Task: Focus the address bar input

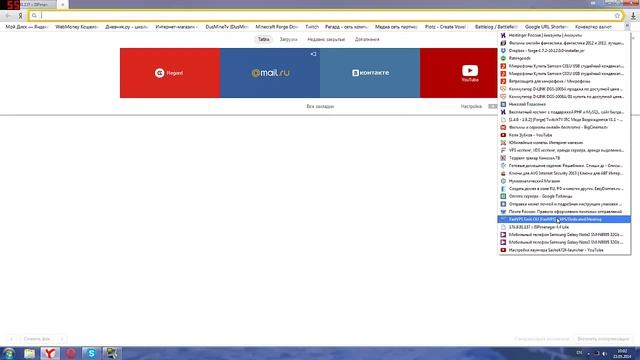Action: [324, 16]
